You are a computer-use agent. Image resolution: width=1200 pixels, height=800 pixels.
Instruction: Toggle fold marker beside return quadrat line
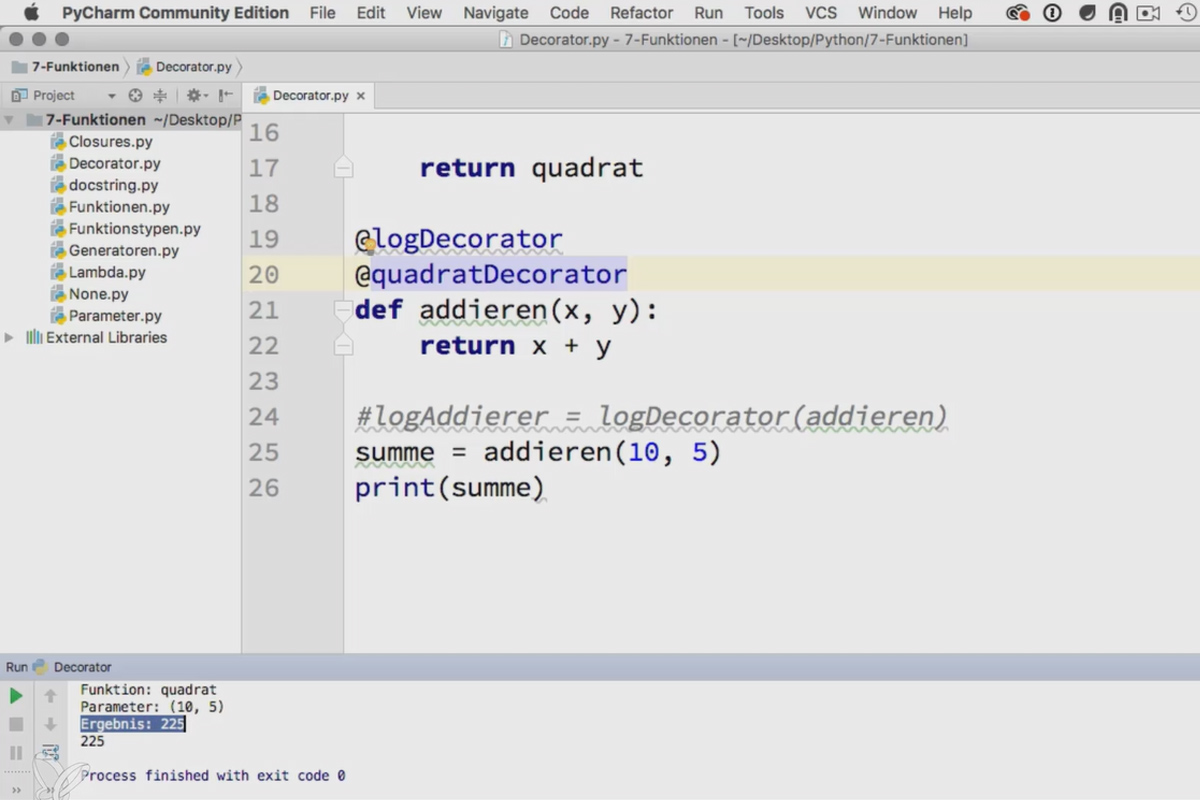click(343, 167)
